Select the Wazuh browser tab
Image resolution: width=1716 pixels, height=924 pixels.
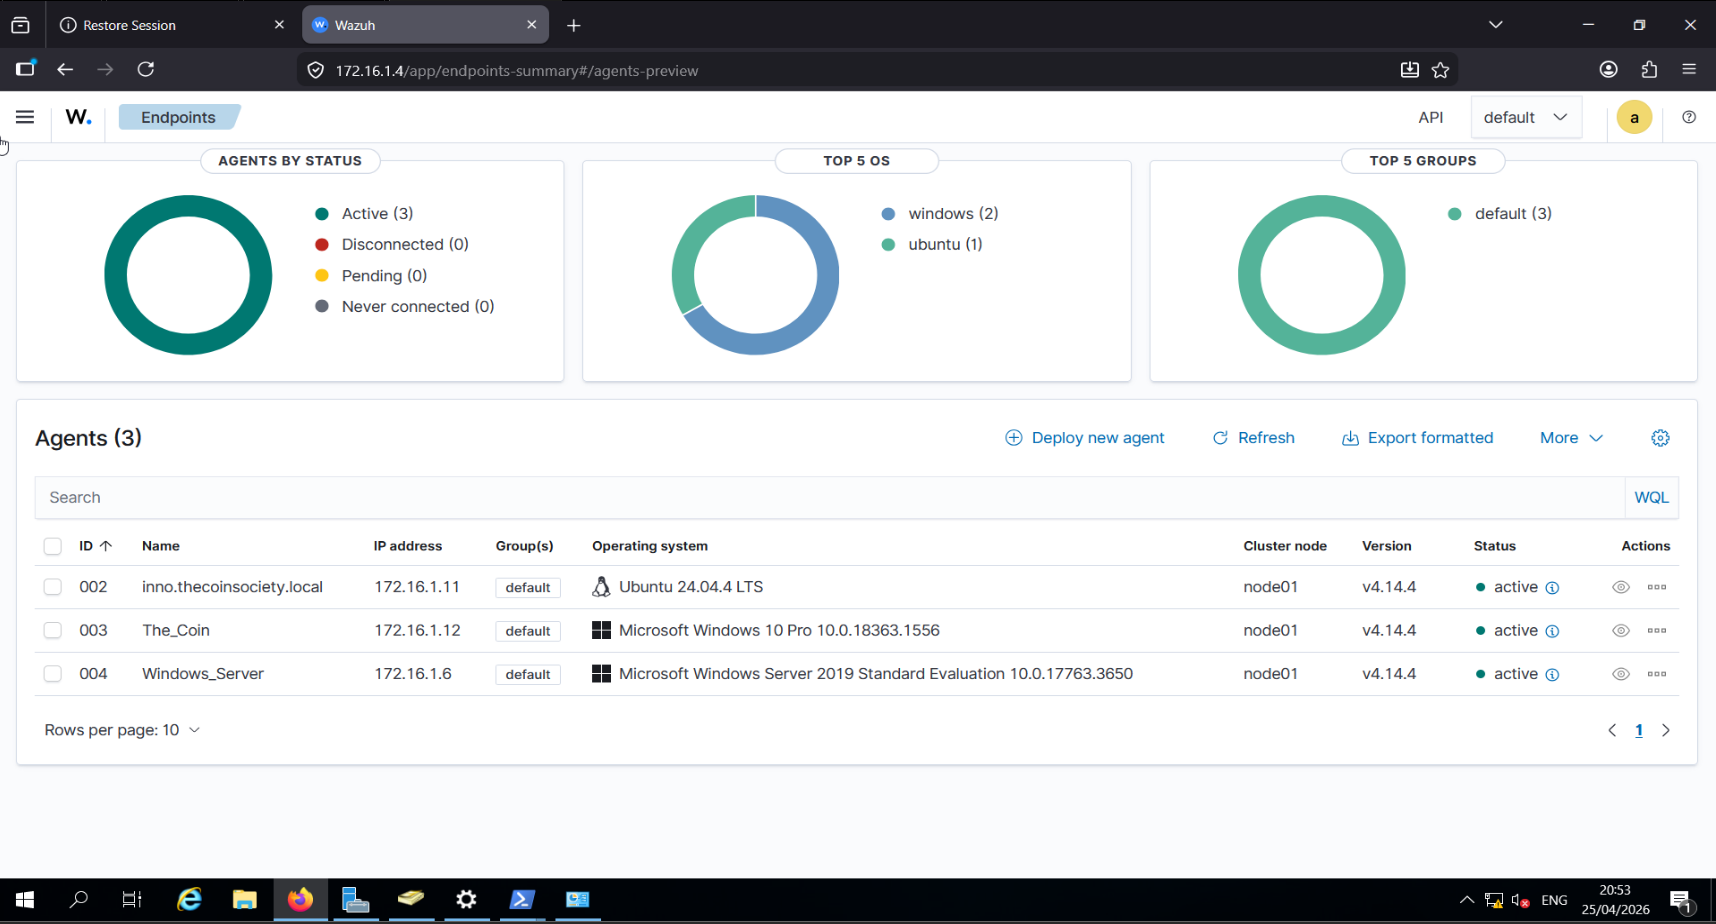coord(425,25)
